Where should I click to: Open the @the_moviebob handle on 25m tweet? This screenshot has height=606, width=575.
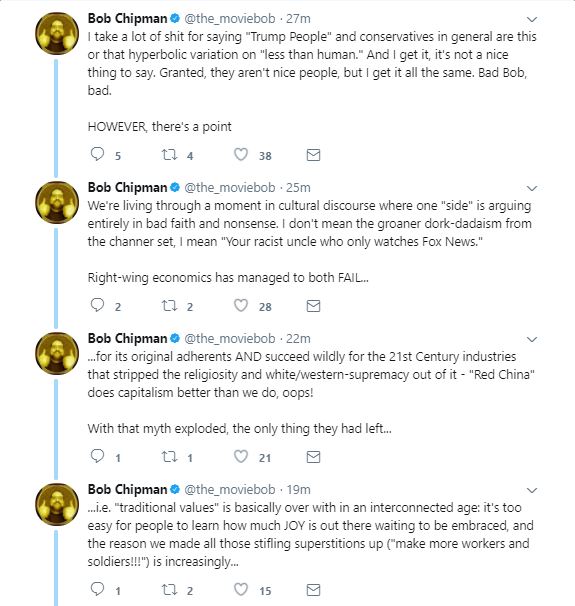[x=230, y=188]
